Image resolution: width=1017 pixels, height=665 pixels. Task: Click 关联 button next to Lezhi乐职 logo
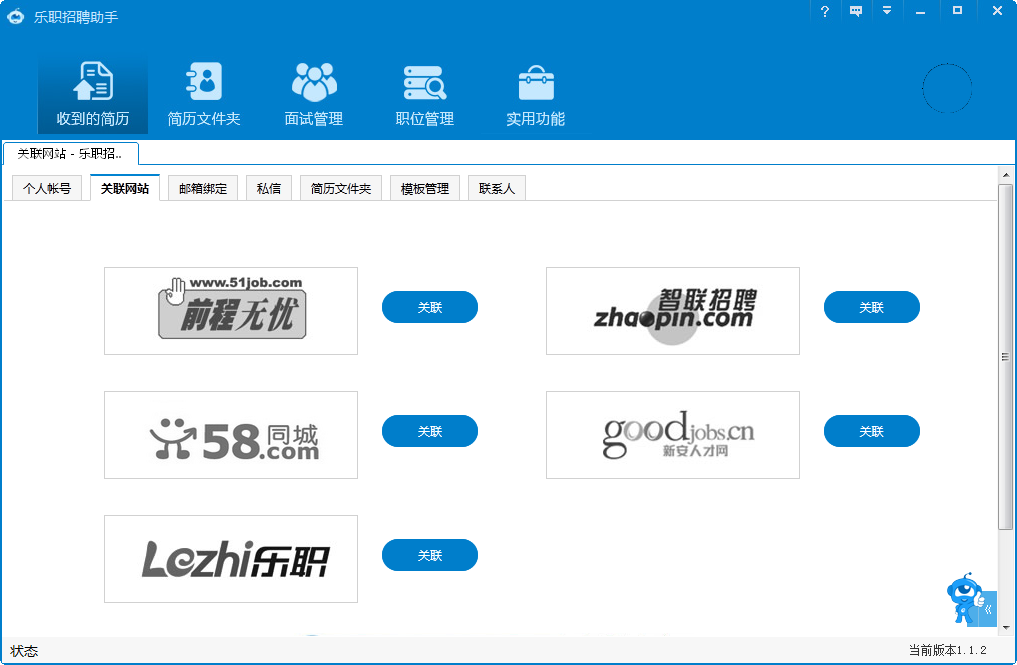click(429, 555)
